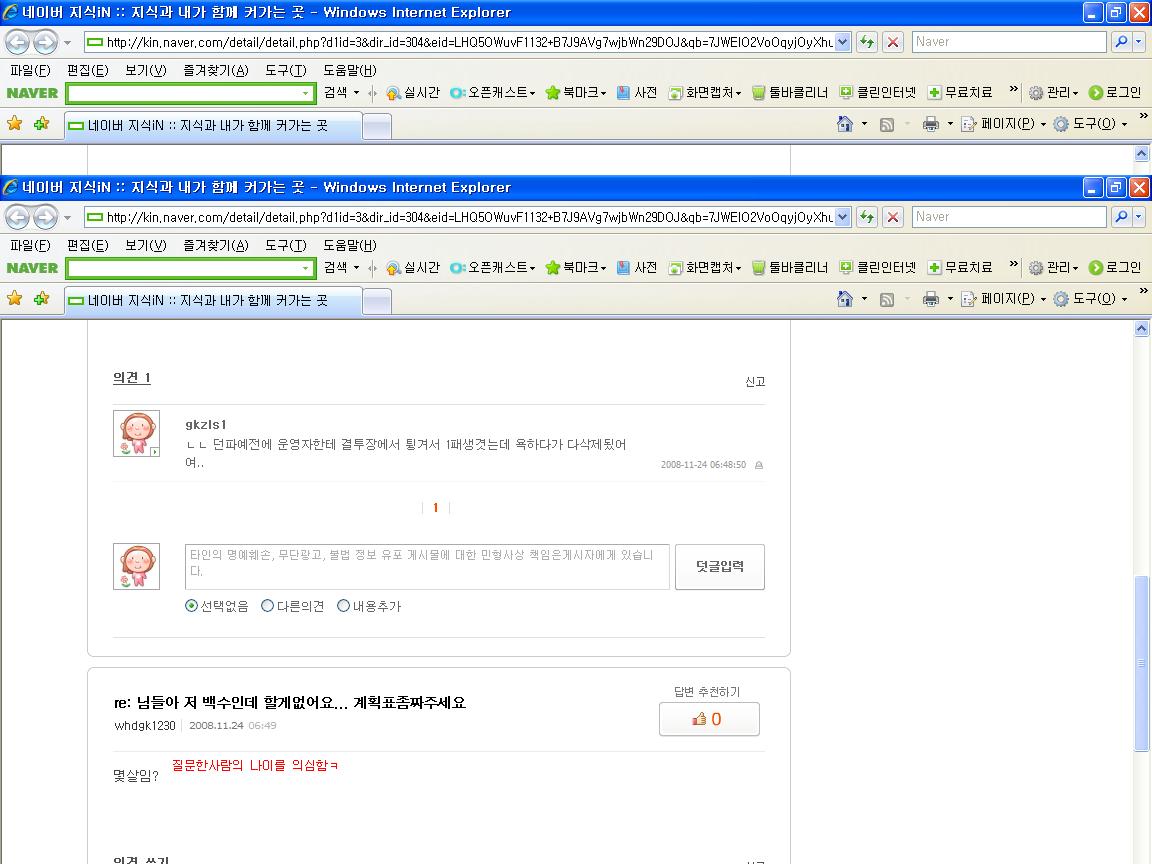The height and width of the screenshot is (864, 1152).
Task: Select the 내용추가 radio option
Action: 343,606
